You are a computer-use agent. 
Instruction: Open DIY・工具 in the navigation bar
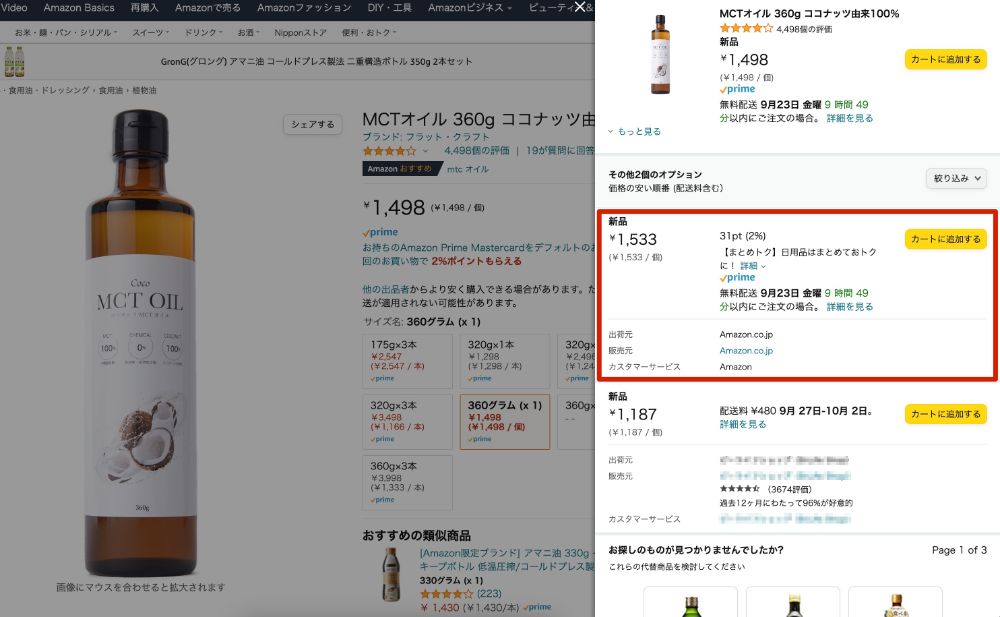pyautogui.click(x=390, y=8)
